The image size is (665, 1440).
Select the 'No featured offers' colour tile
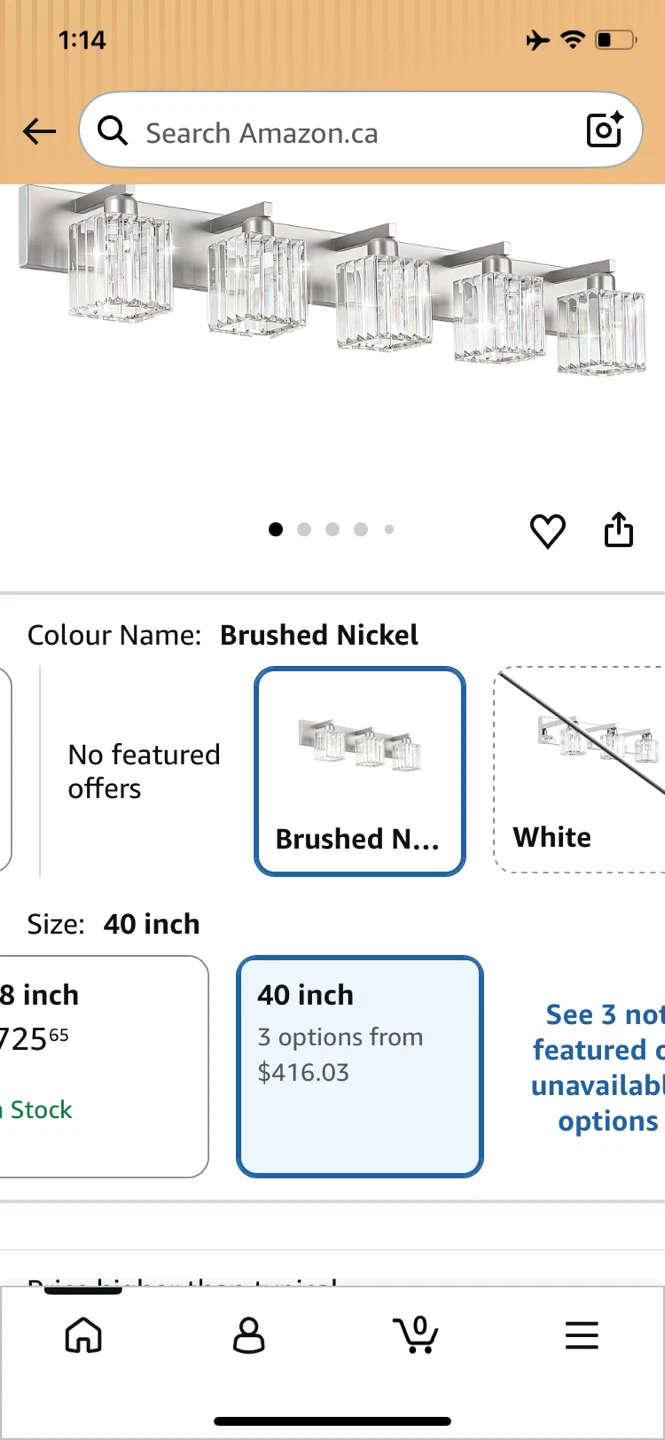coord(144,771)
